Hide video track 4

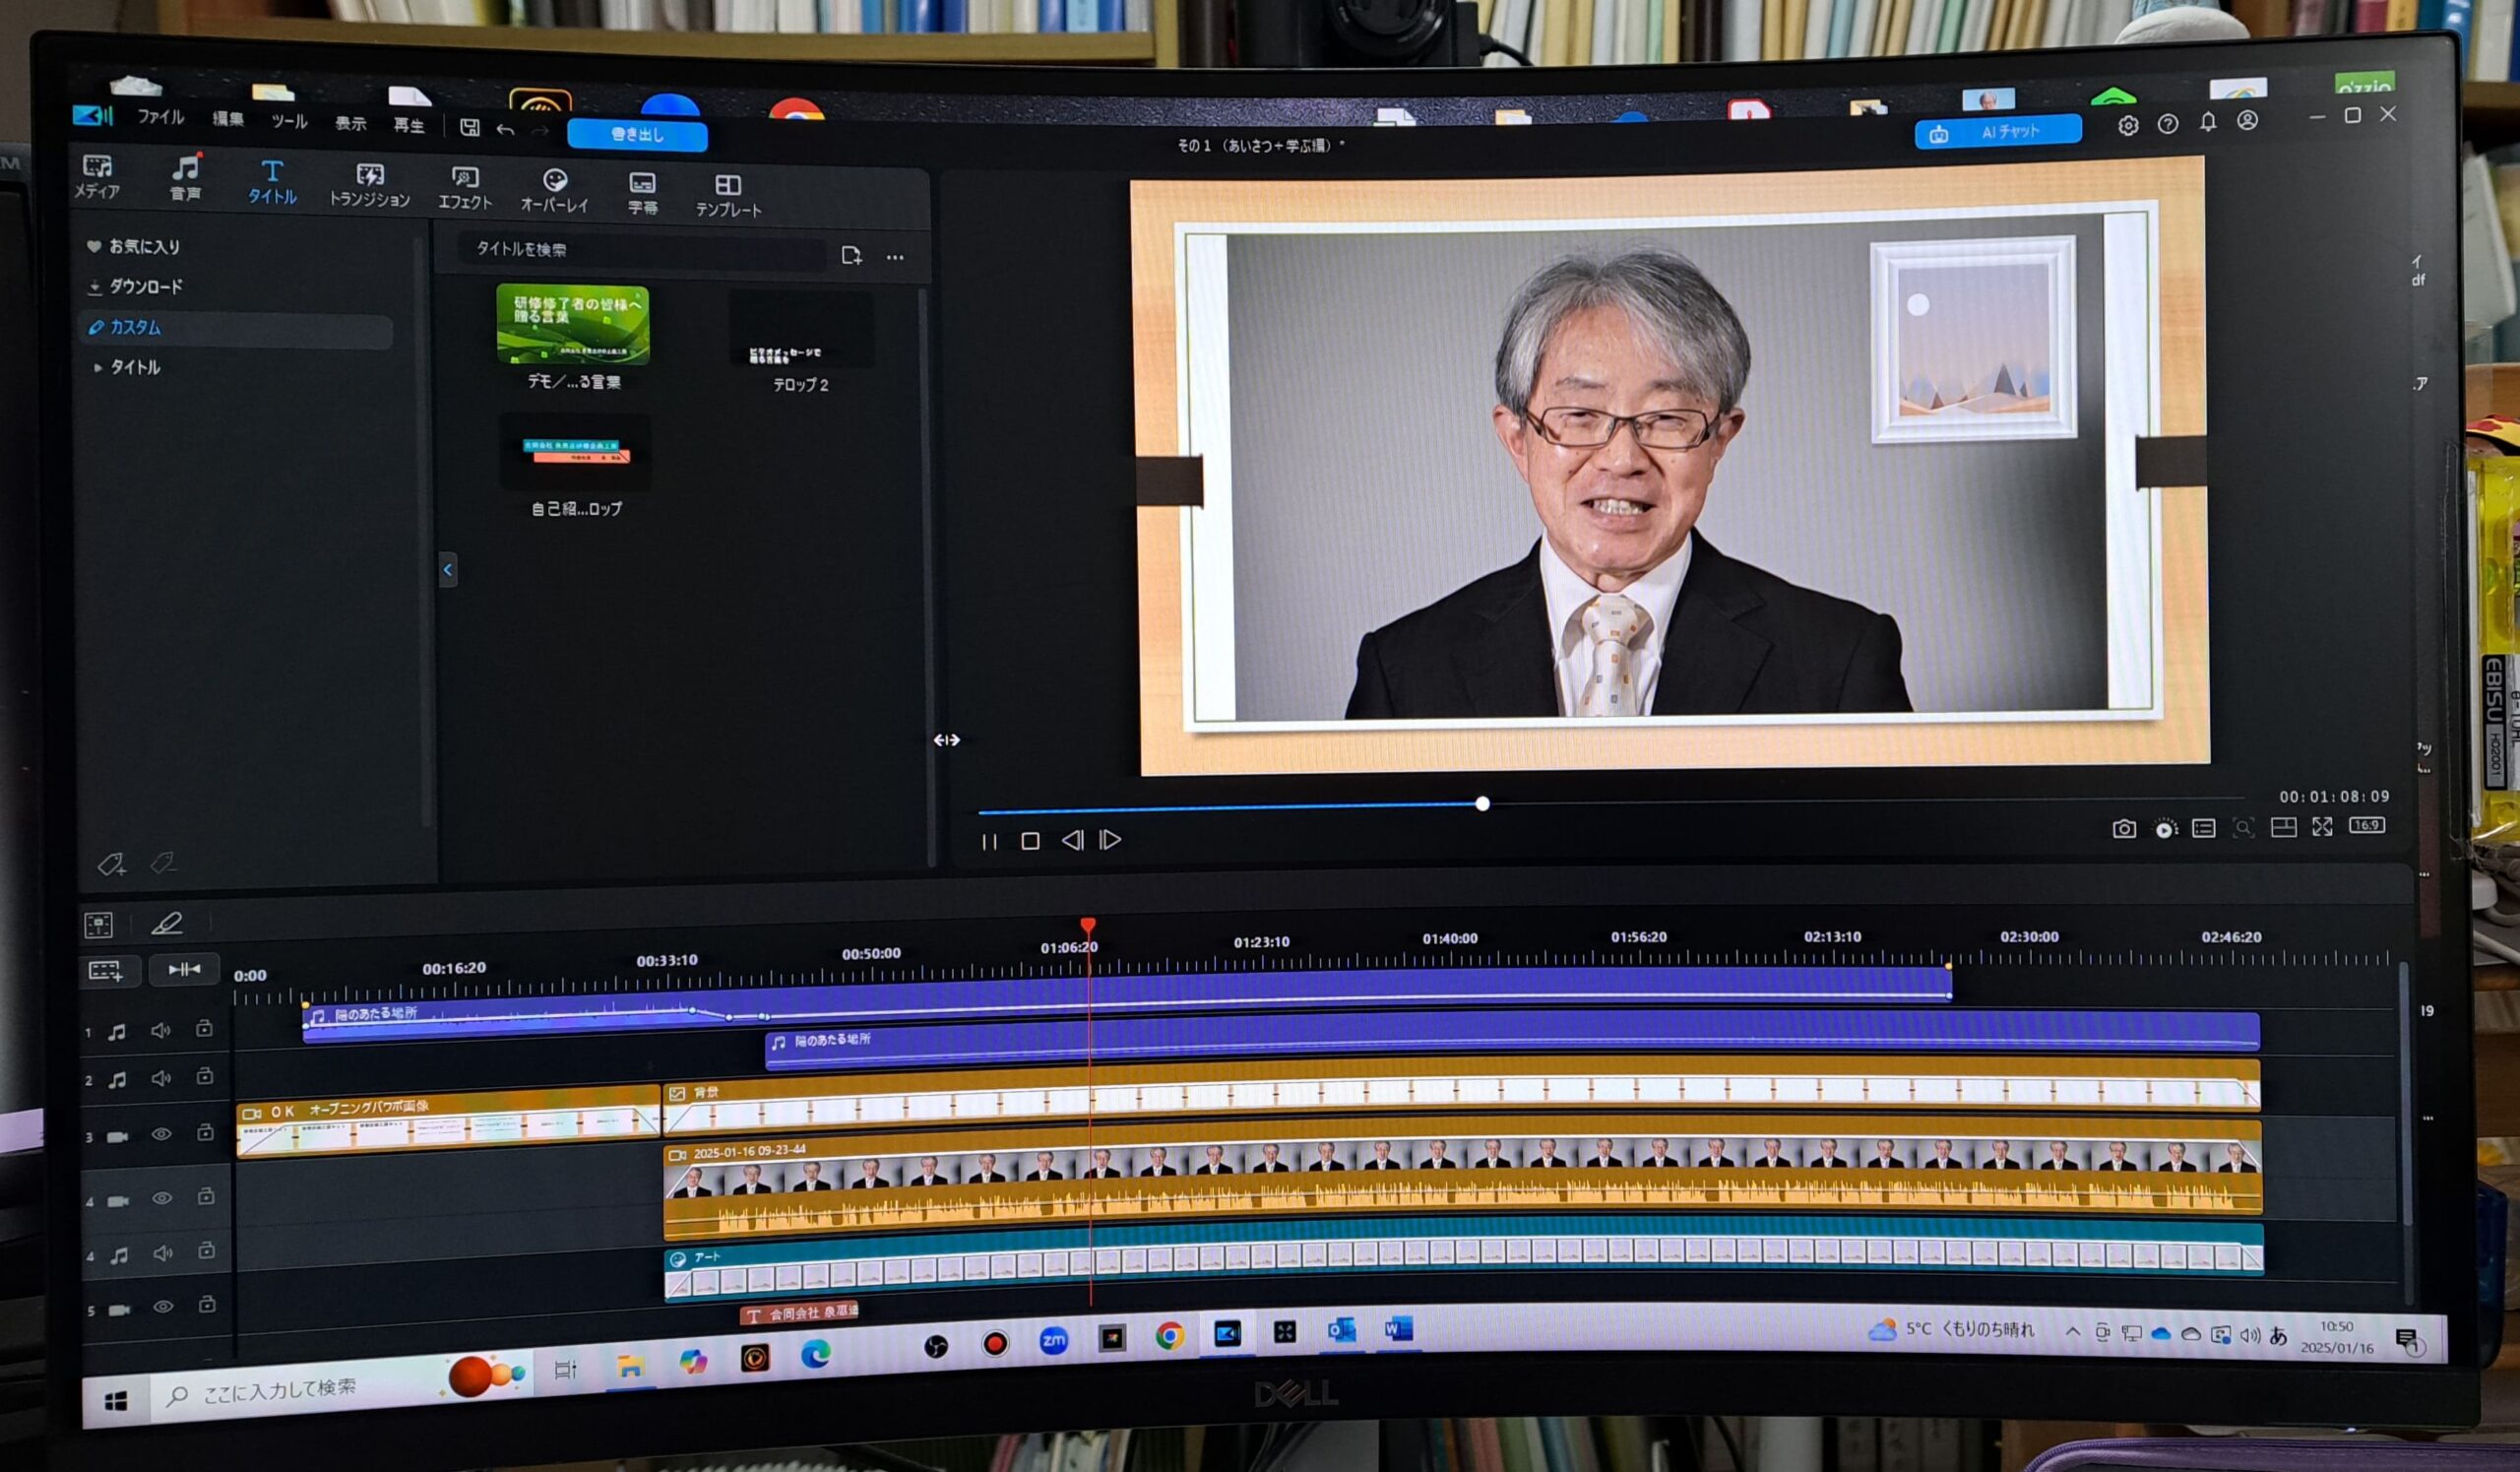tap(162, 1199)
